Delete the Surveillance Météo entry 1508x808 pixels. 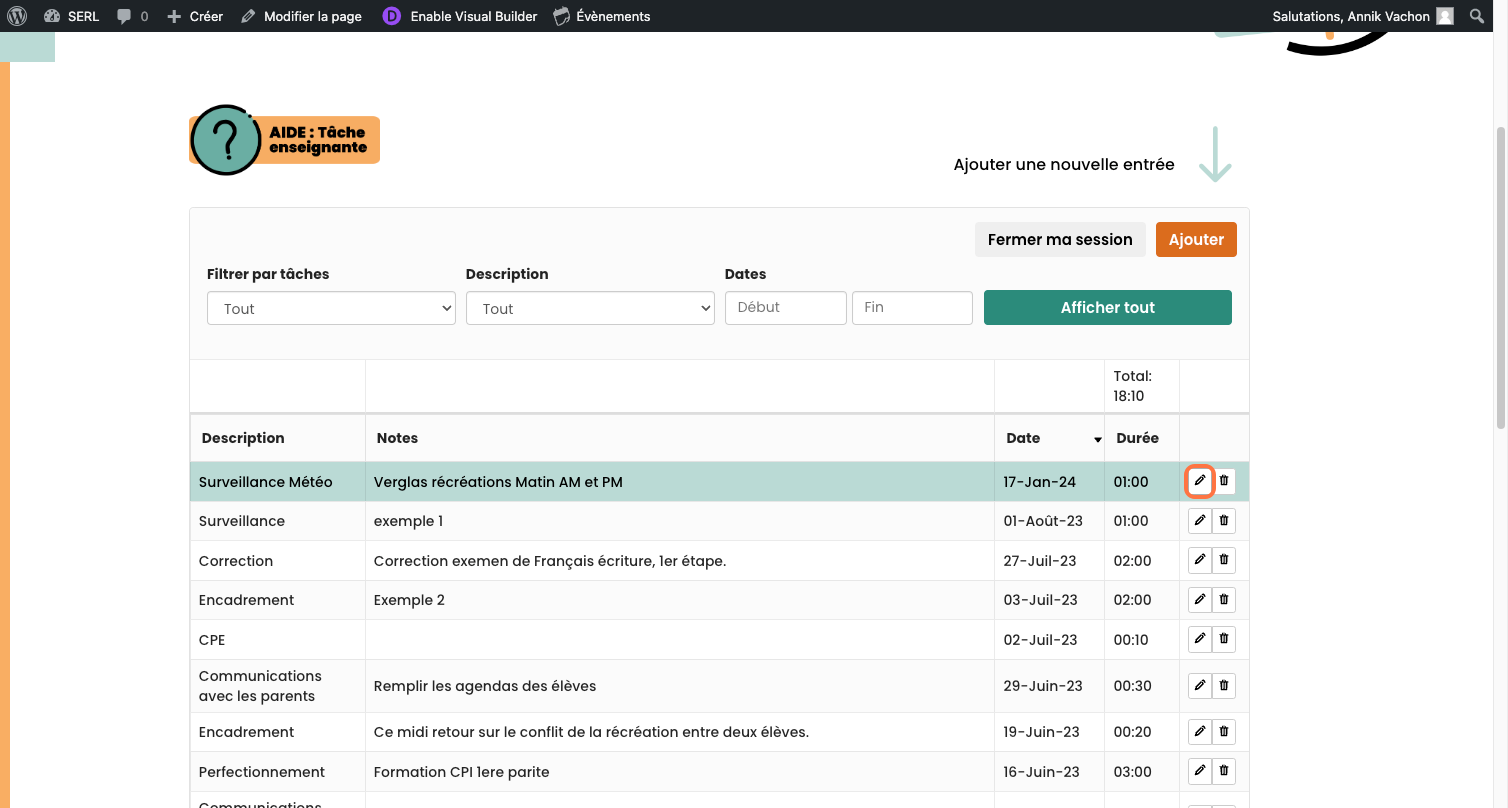(x=1224, y=481)
